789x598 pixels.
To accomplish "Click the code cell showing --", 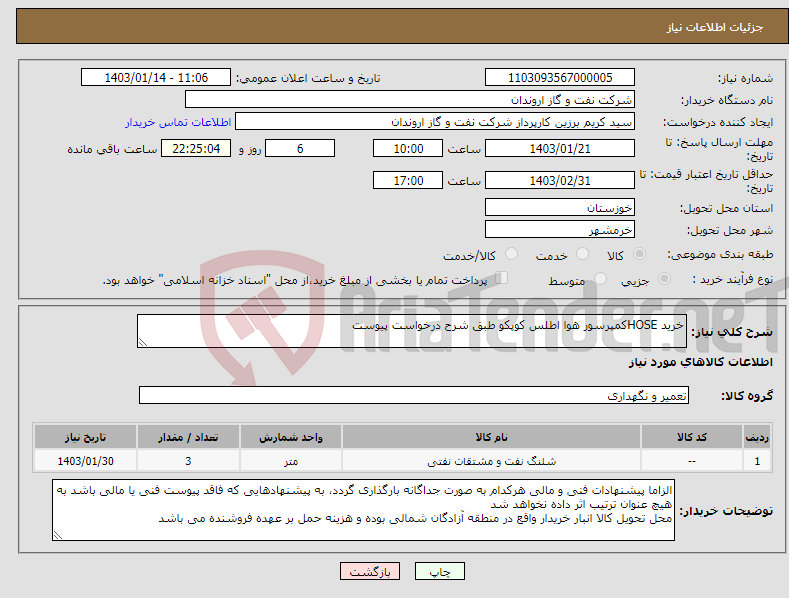I will pos(692,461).
